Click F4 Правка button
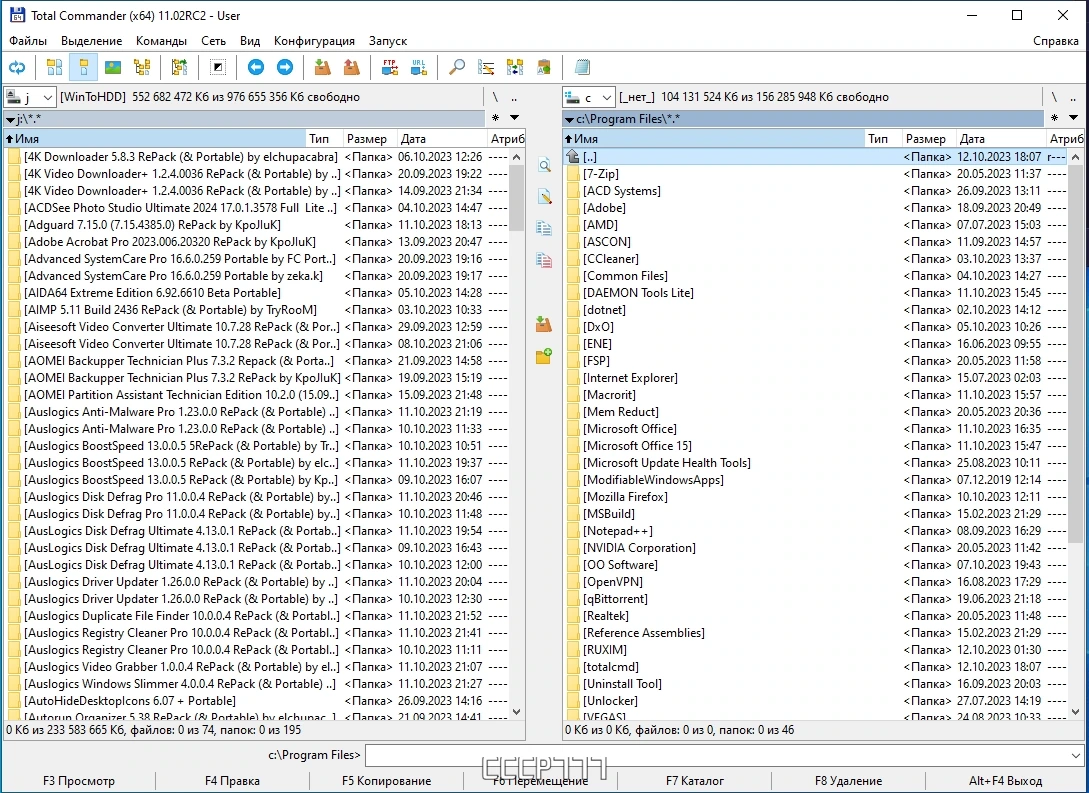Viewport: 1089px width, 793px height. click(x=232, y=781)
